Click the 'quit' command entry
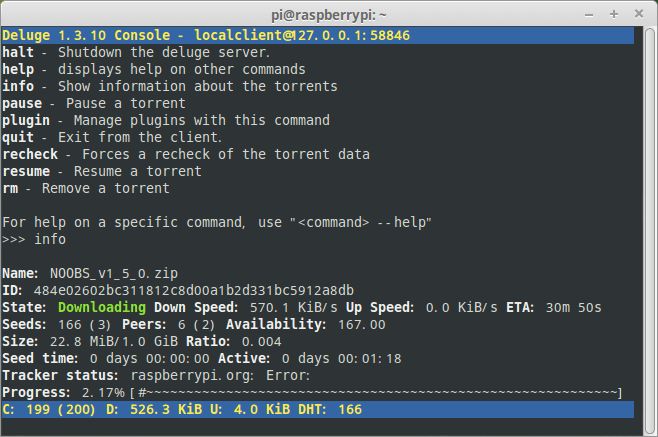Screen dimensions: 658x437 point(20,137)
